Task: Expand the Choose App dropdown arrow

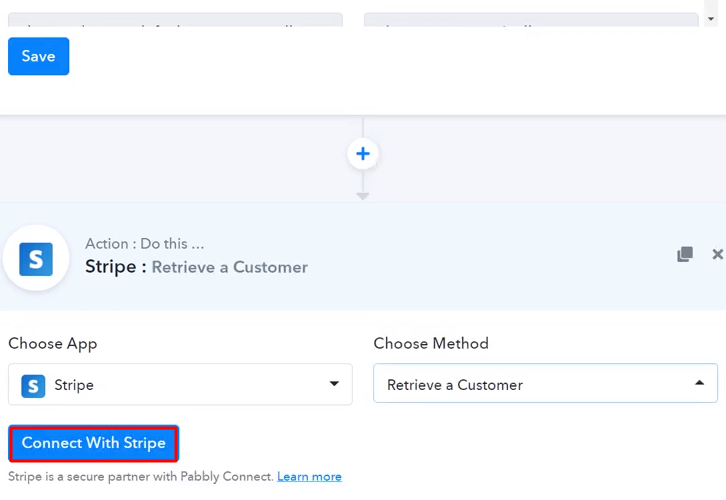Action: coord(334,384)
